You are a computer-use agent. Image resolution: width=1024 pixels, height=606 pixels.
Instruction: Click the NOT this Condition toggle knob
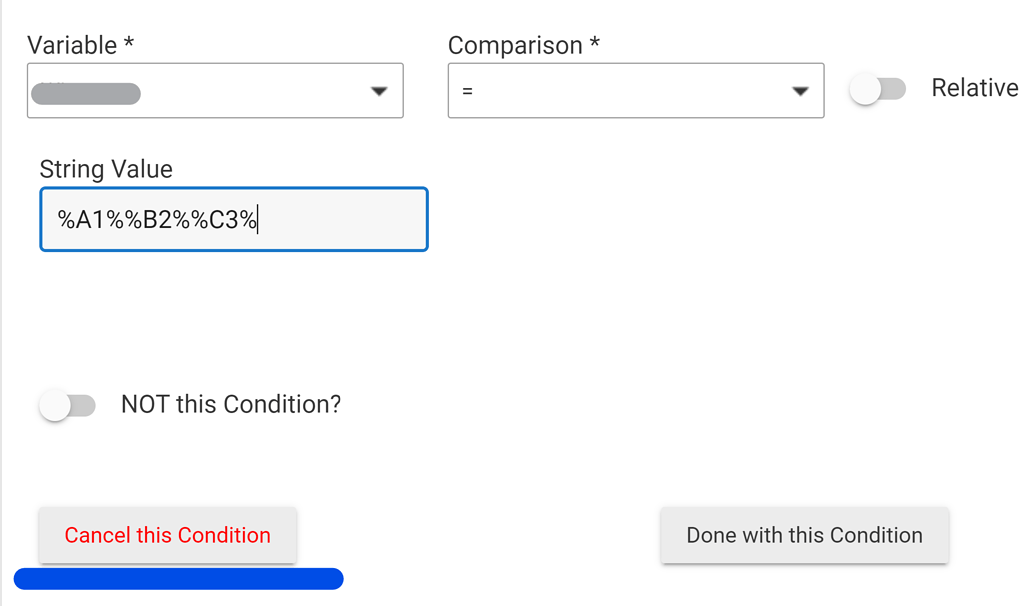pyautogui.click(x=56, y=405)
